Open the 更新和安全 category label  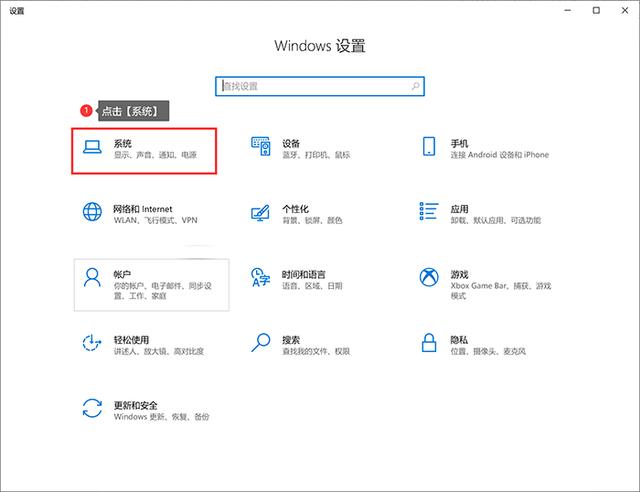click(x=136, y=404)
